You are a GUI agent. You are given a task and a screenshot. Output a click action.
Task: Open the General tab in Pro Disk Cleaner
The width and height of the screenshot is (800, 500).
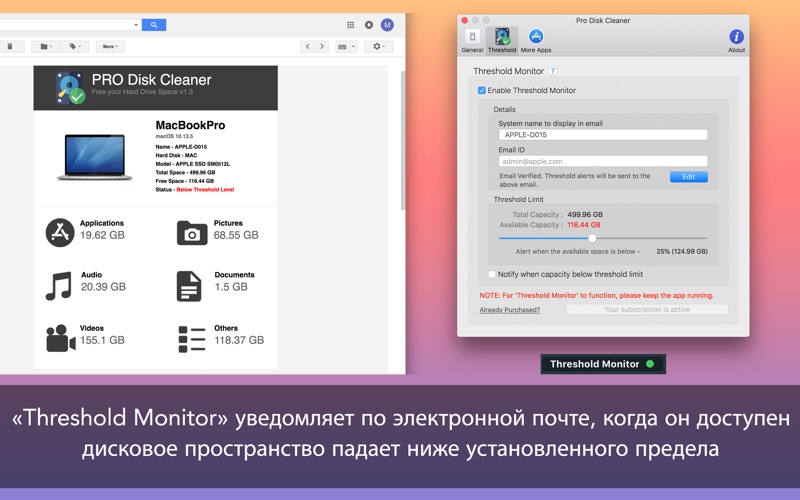472,41
